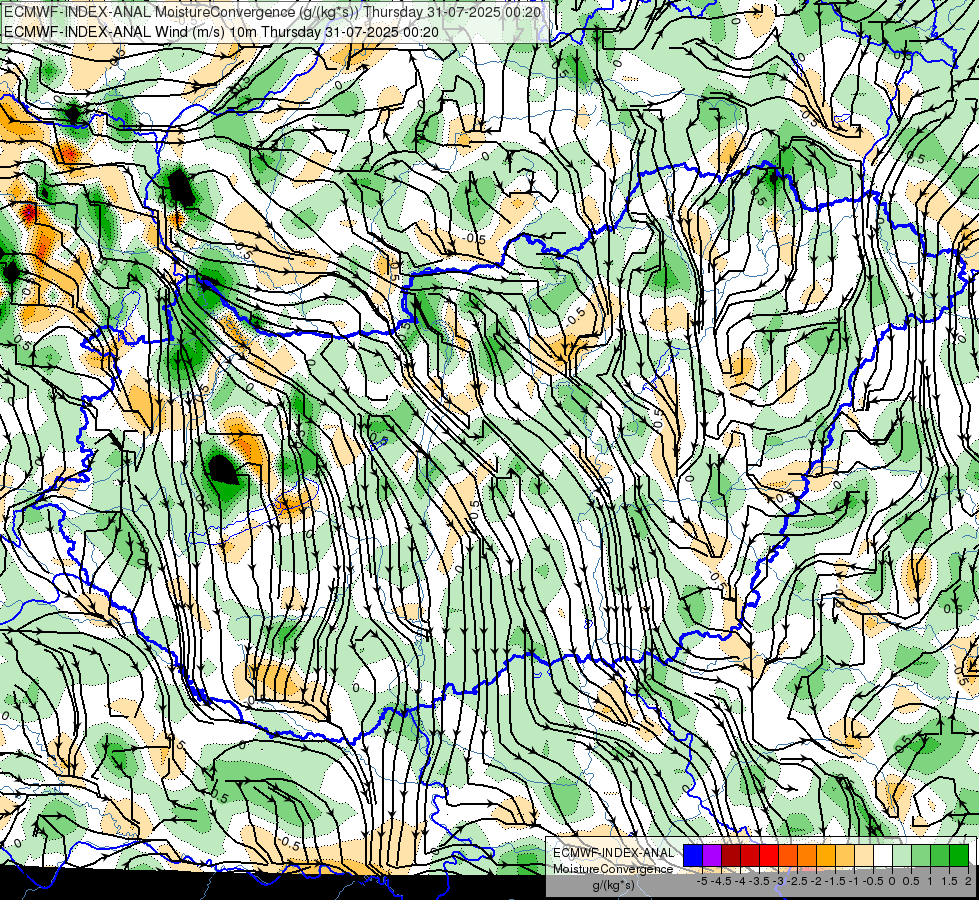Viewport: 979px width, 900px height.
Task: Click the -1 tick label on legend scale
Action: (x=854, y=881)
